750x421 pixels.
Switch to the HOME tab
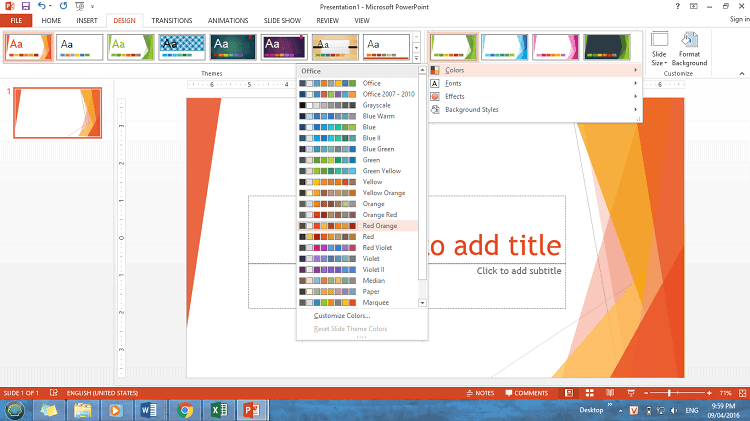coord(51,21)
